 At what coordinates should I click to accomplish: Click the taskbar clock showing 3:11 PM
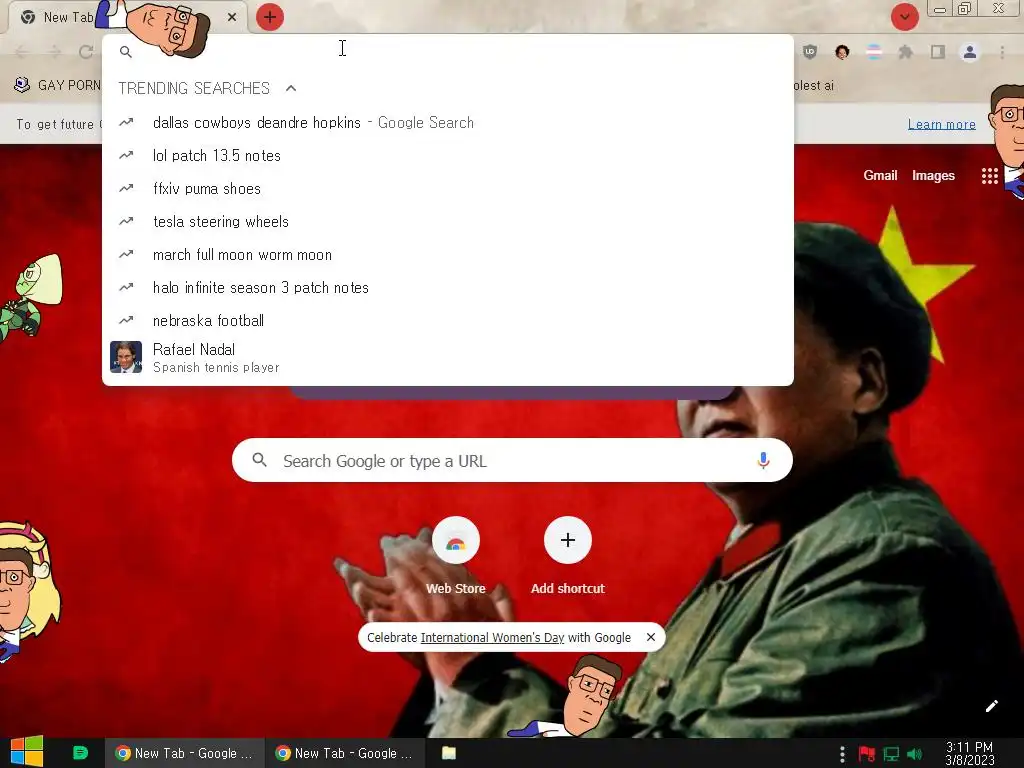pyautogui.click(x=969, y=753)
